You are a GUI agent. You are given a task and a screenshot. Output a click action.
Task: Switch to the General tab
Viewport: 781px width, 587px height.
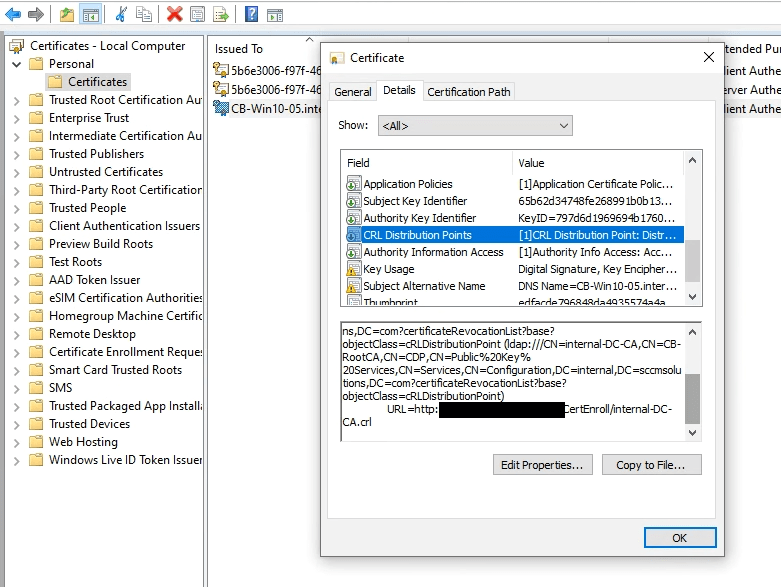353,92
